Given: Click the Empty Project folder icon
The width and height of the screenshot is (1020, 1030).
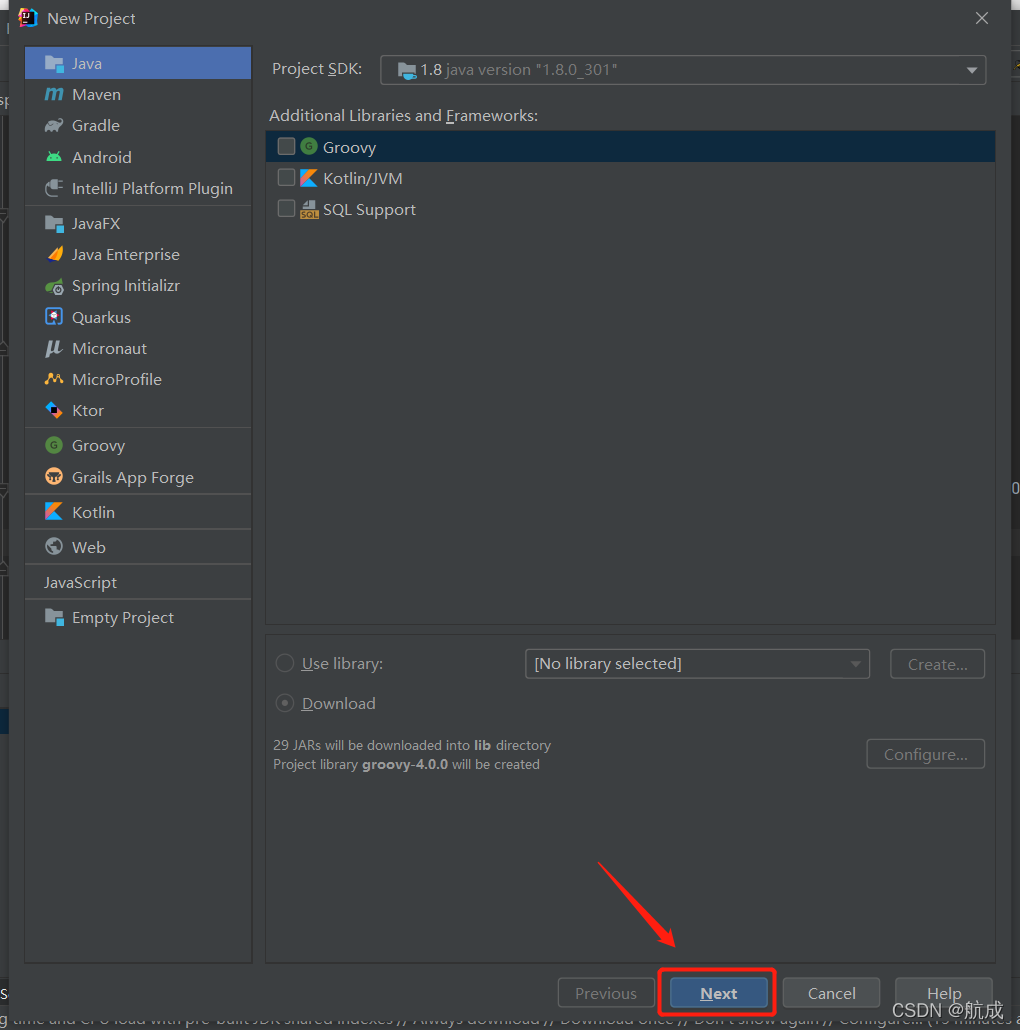Looking at the screenshot, I should [x=54, y=617].
